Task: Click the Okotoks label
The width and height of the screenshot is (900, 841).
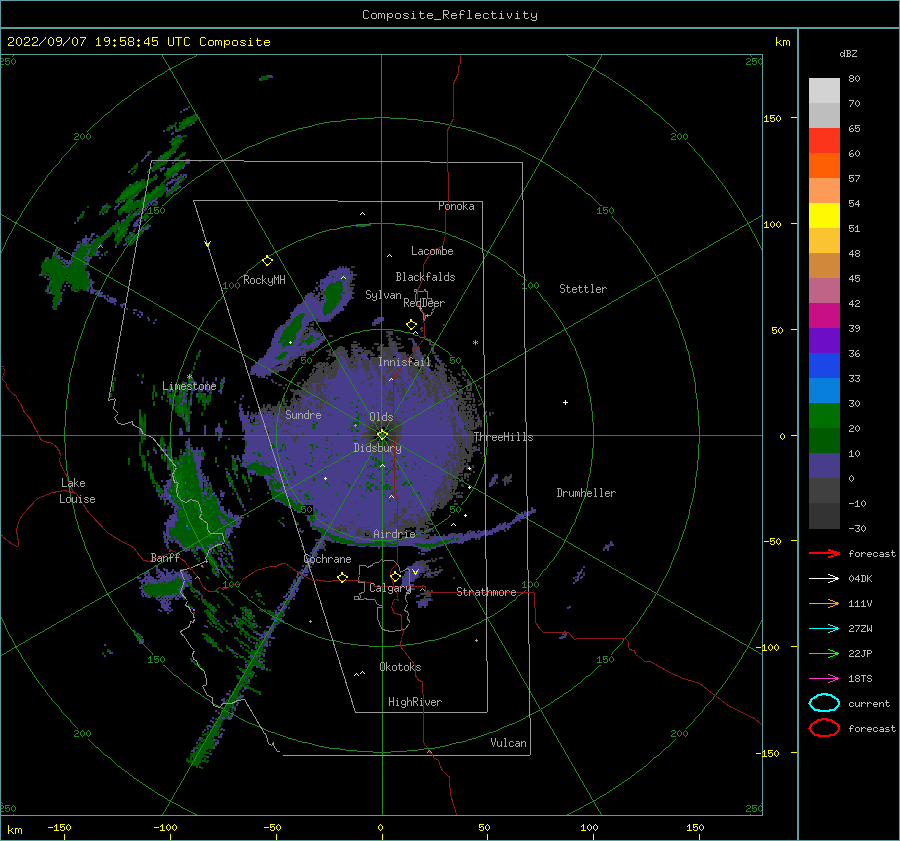Action: tap(400, 667)
